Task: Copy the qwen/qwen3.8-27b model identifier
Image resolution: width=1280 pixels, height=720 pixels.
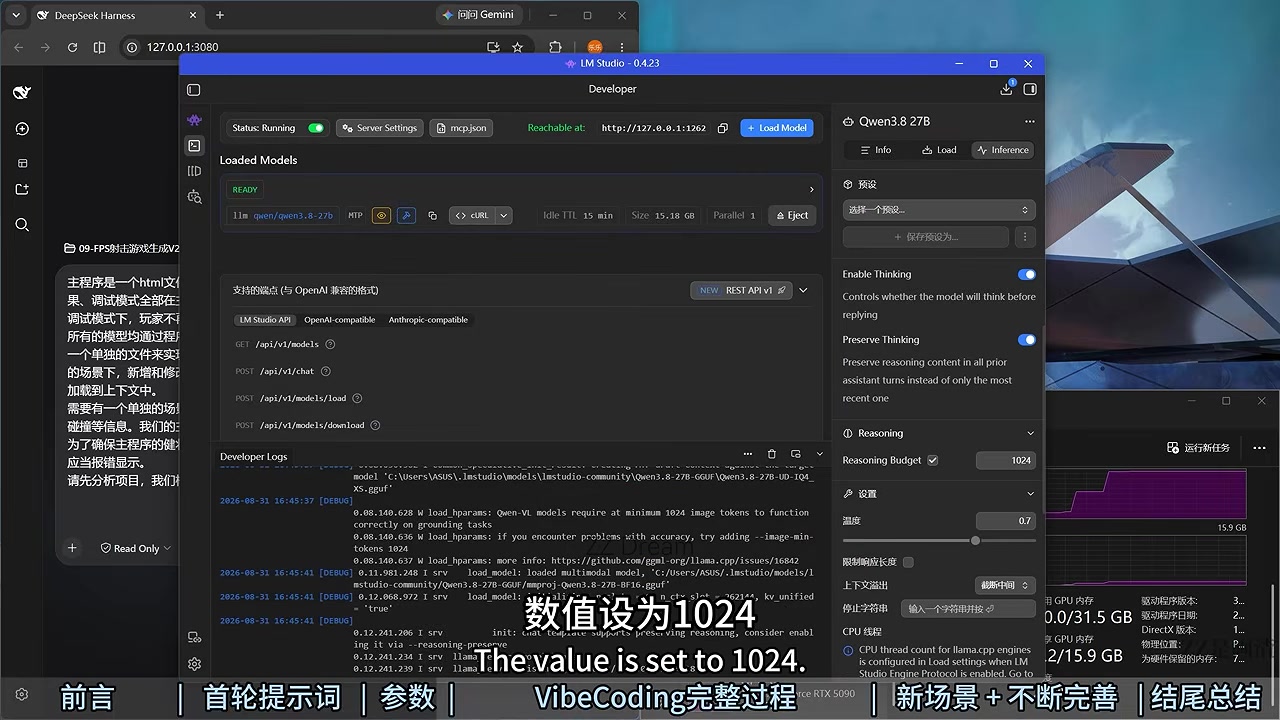Action: [432, 215]
